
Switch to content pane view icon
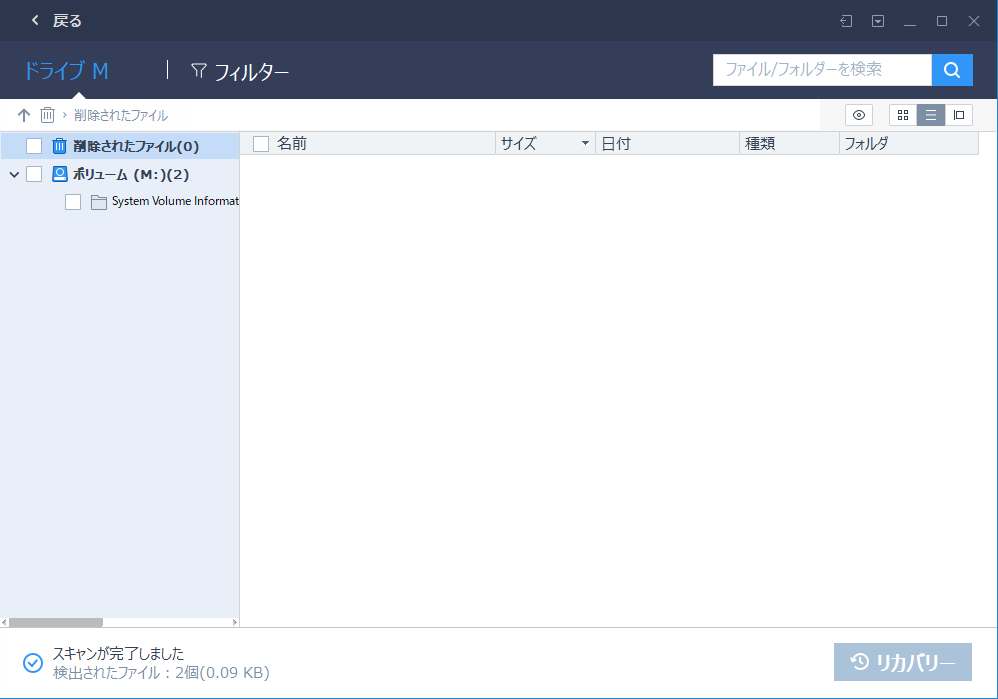959,115
